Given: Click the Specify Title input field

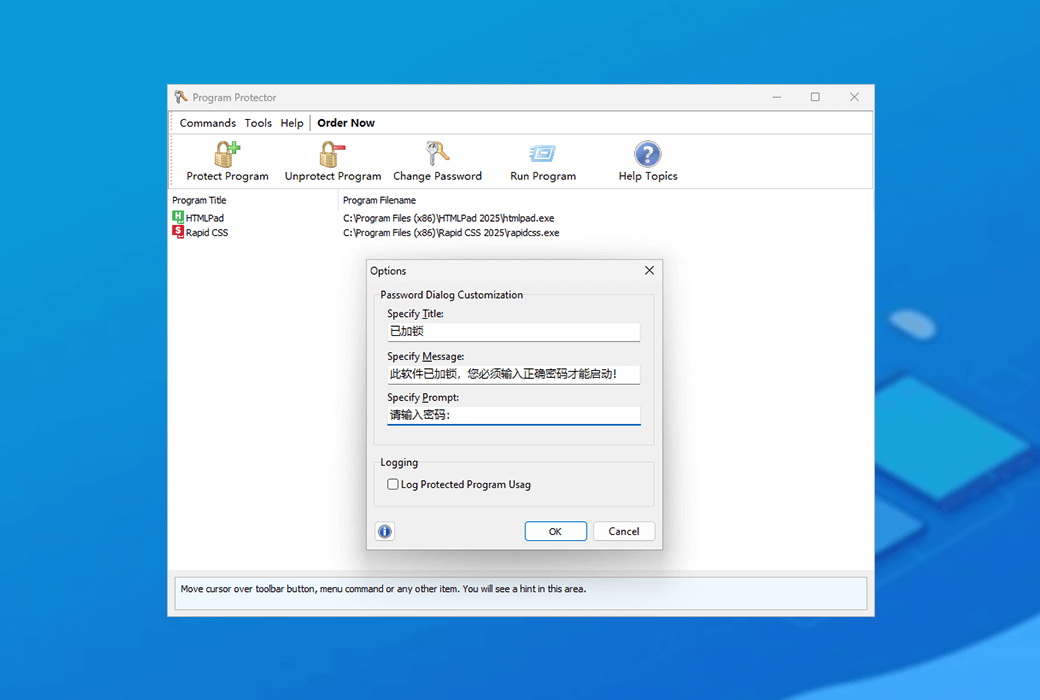Looking at the screenshot, I should [x=513, y=332].
